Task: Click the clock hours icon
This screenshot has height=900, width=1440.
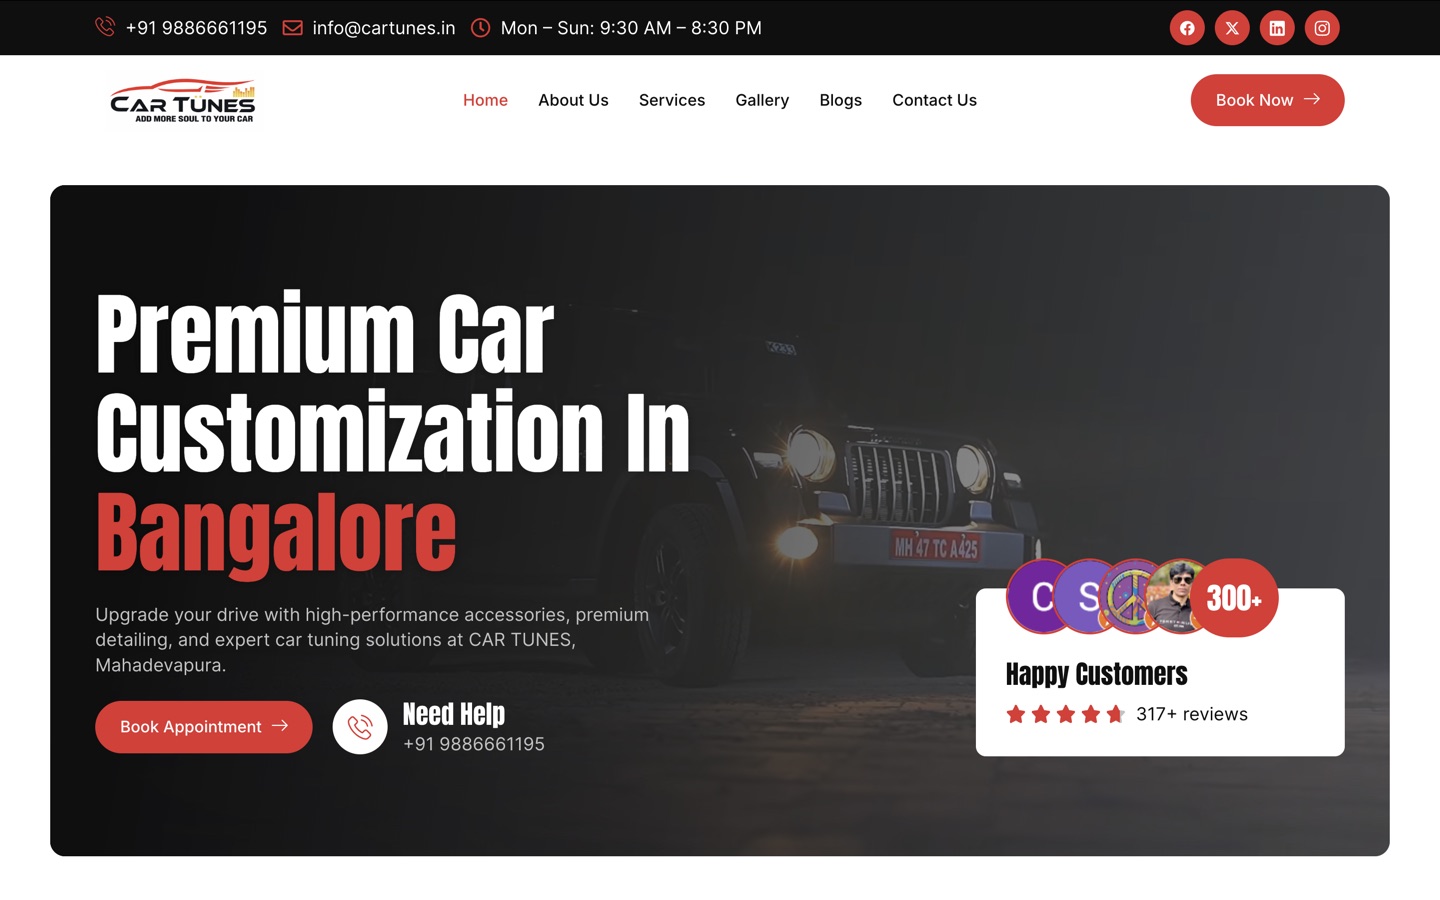Action: (x=481, y=28)
